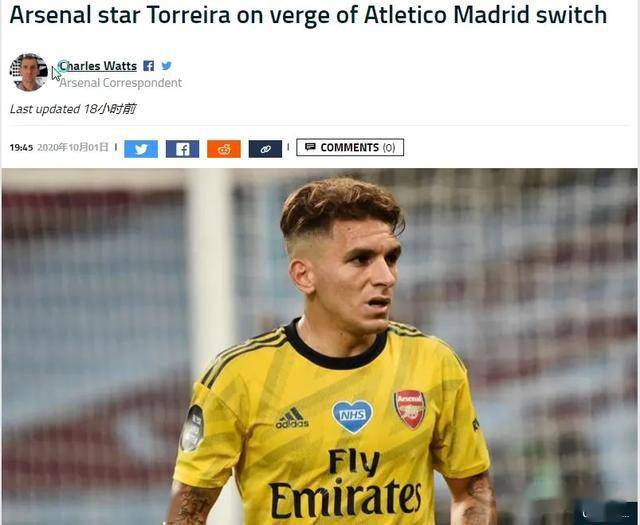This screenshot has width=640, height=525.
Task: Click the speech bubble icon in Comments
Action: click(x=310, y=147)
